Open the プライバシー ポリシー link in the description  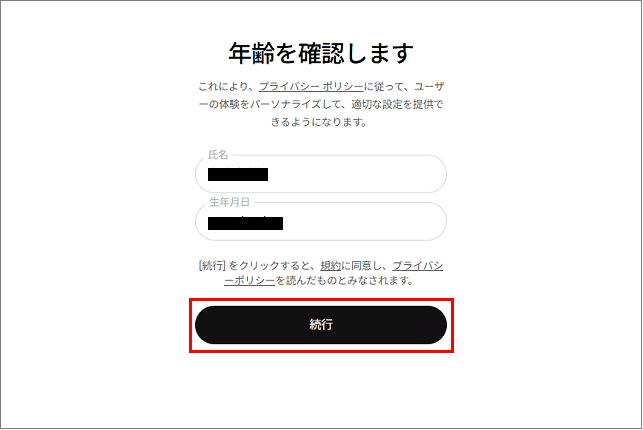311,86
